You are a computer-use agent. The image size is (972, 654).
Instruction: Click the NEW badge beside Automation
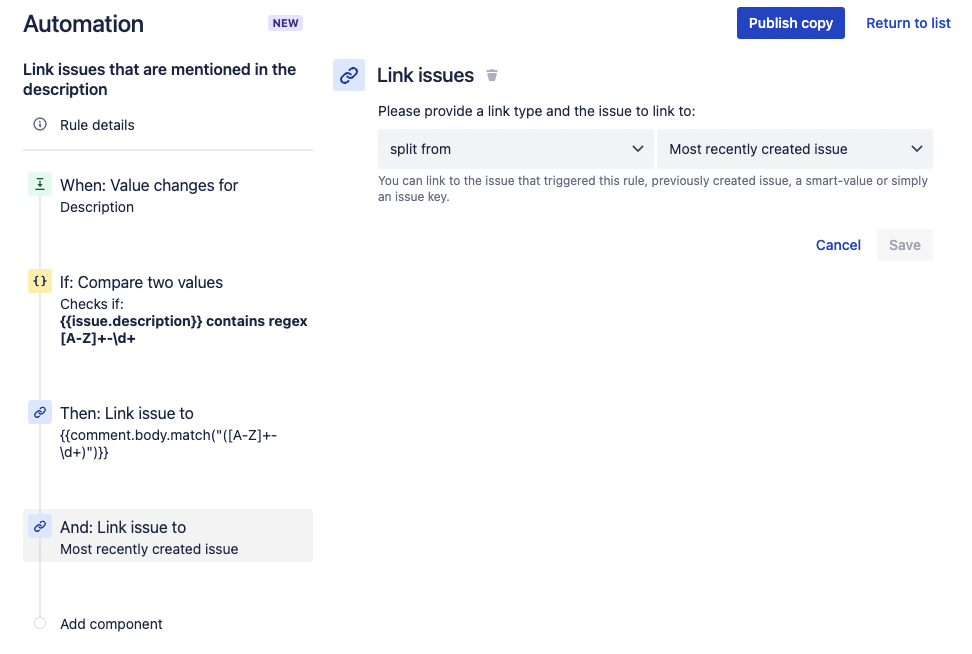coord(285,22)
